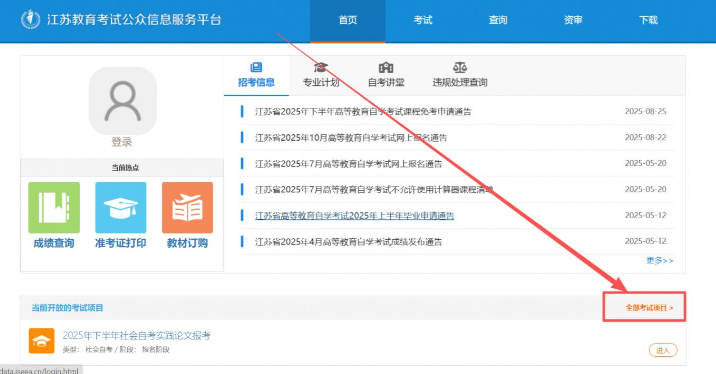Click 成绩查询 text label
716x374 pixels.
[54, 243]
